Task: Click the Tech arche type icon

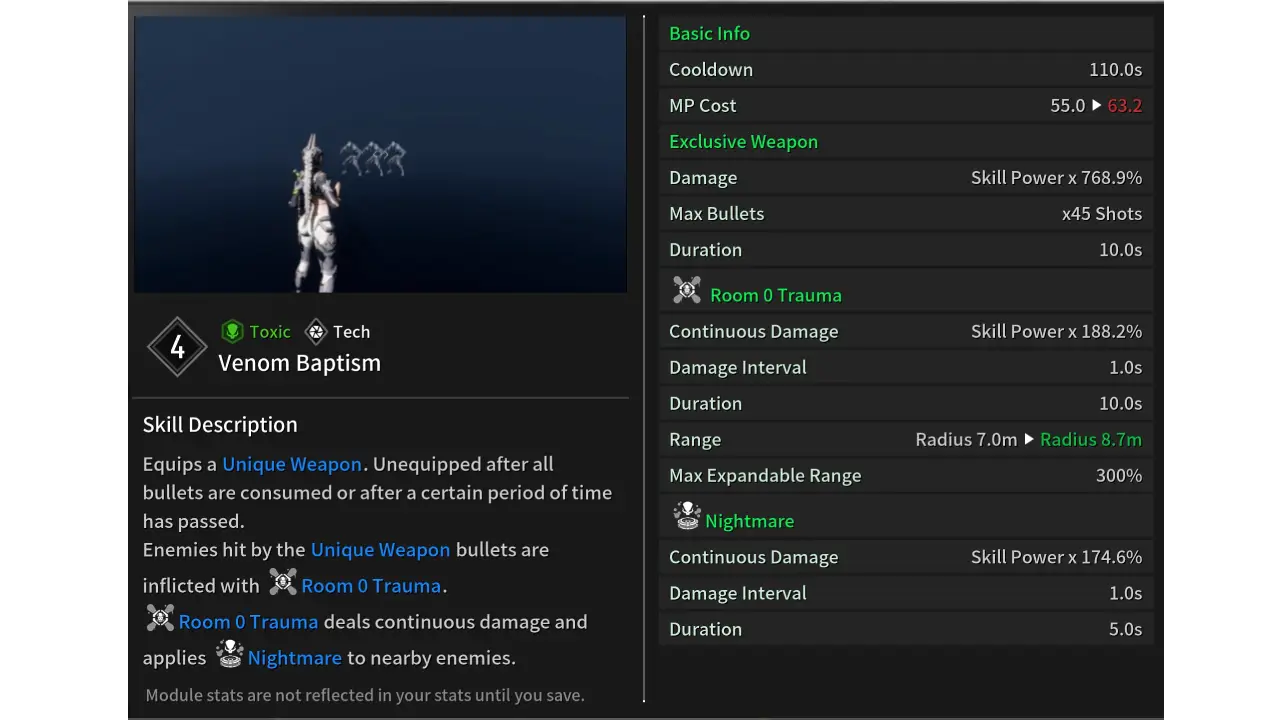Action: point(315,331)
